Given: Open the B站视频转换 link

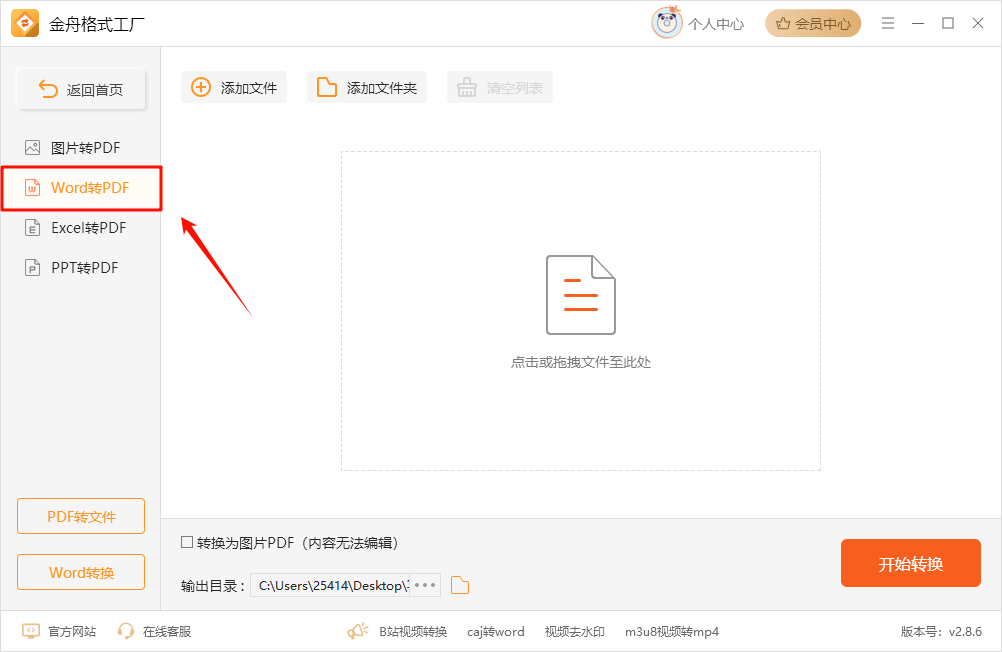Looking at the screenshot, I should [413, 632].
